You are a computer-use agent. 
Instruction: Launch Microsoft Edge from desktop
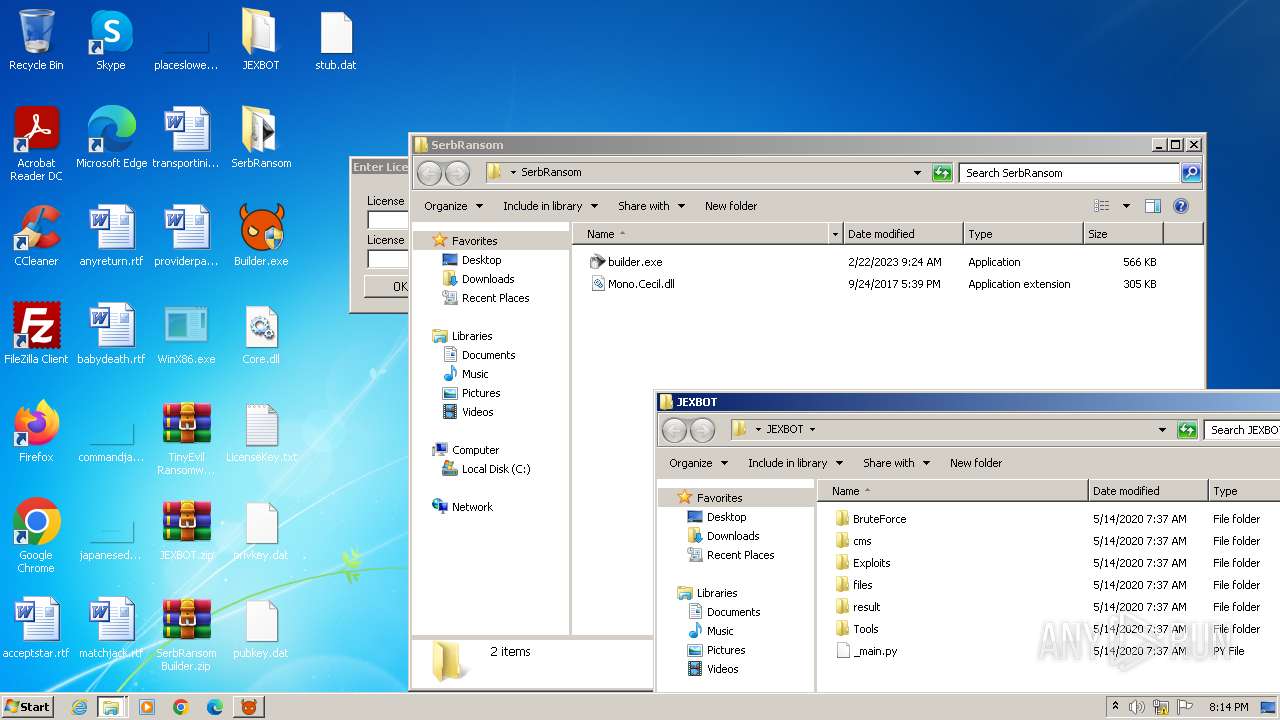click(111, 138)
